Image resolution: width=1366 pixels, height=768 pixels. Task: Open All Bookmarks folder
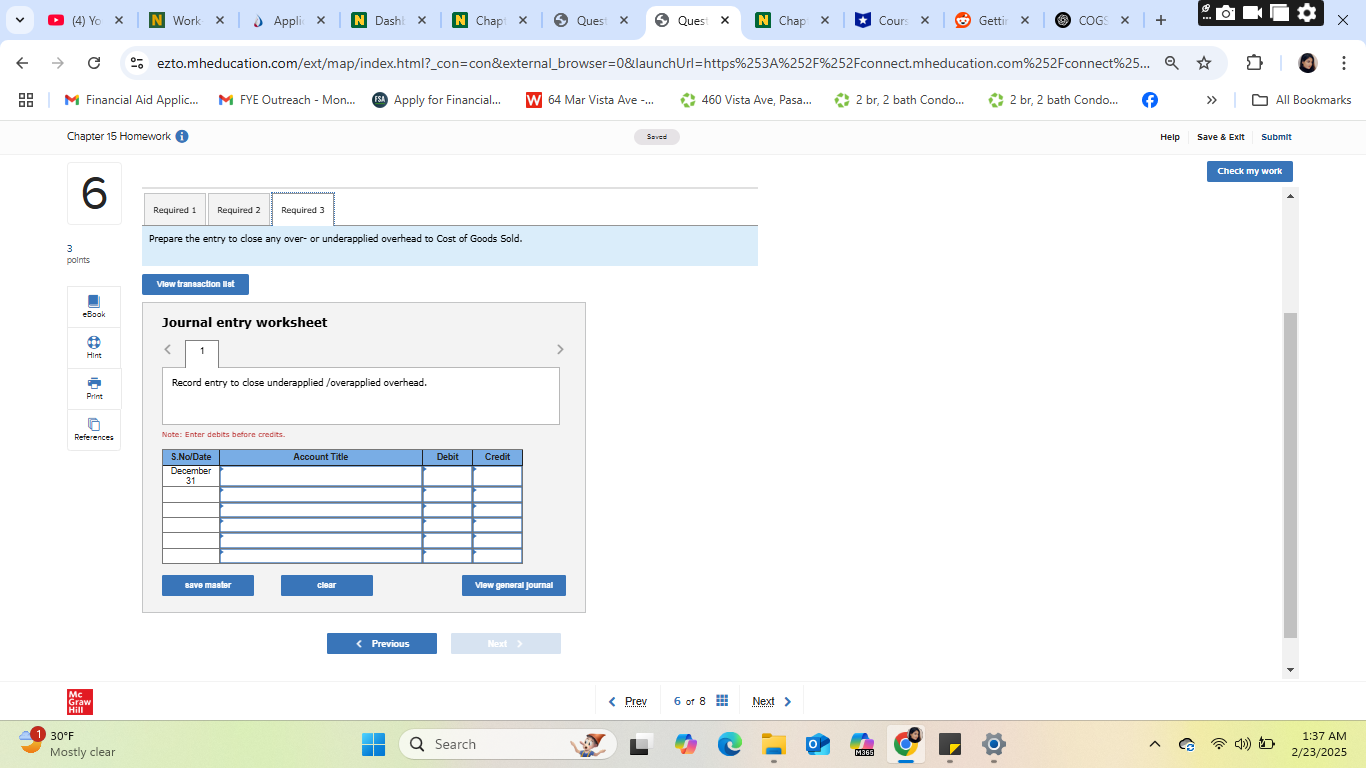click(x=1301, y=100)
